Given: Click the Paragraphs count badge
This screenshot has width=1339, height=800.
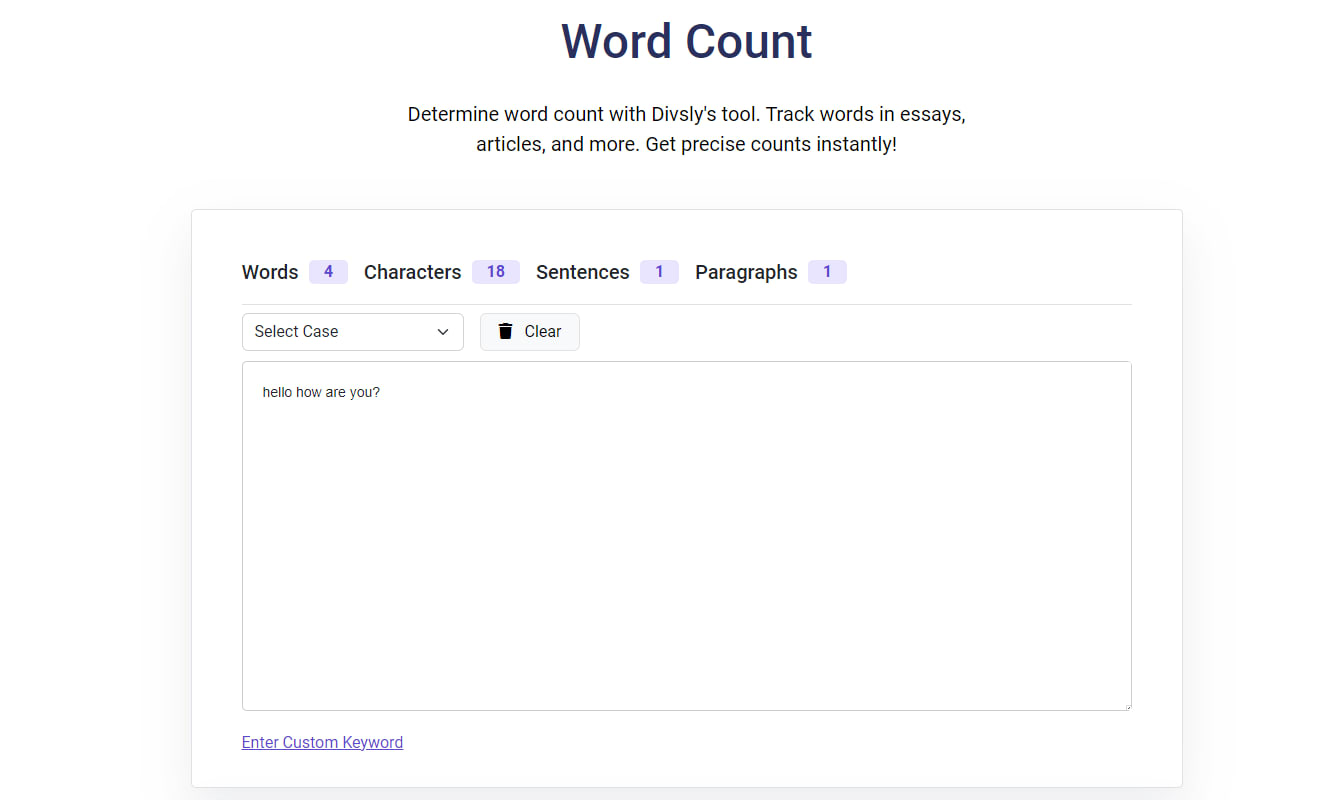Looking at the screenshot, I should [x=827, y=272].
